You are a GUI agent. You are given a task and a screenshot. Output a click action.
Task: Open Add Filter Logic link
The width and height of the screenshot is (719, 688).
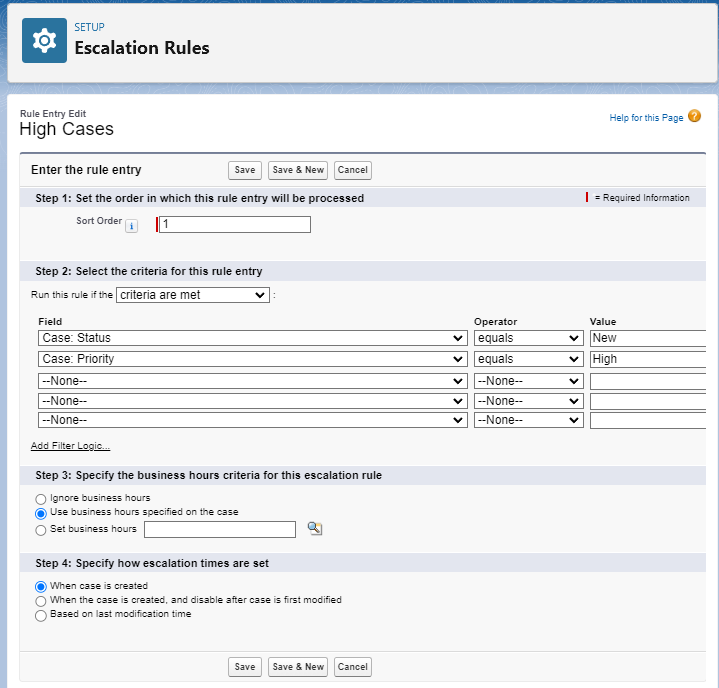click(x=70, y=446)
